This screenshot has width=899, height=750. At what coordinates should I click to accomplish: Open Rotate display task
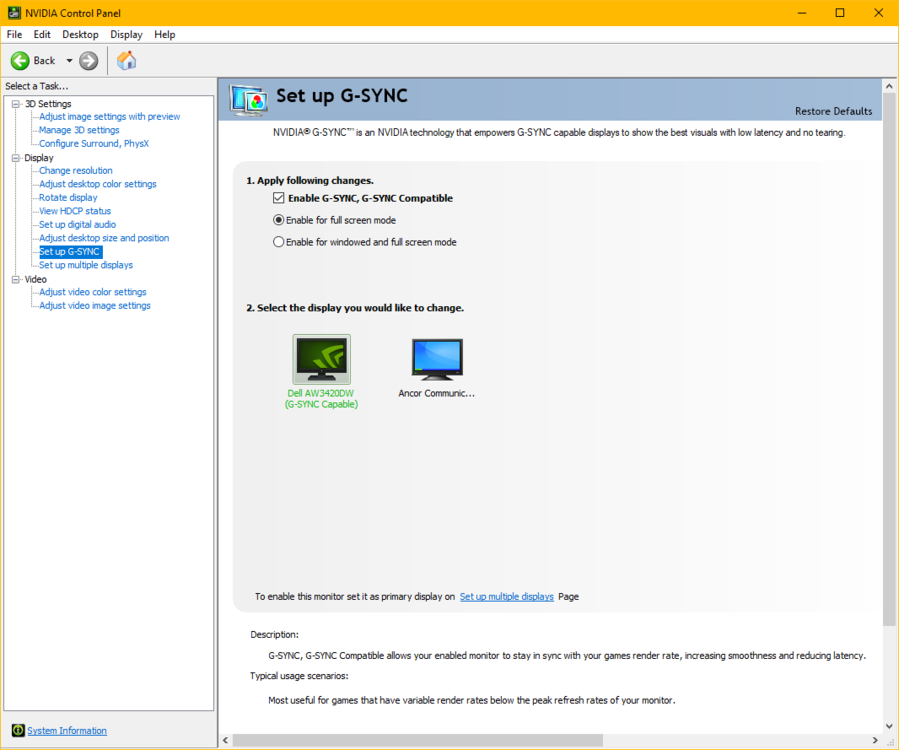pyautogui.click(x=68, y=197)
